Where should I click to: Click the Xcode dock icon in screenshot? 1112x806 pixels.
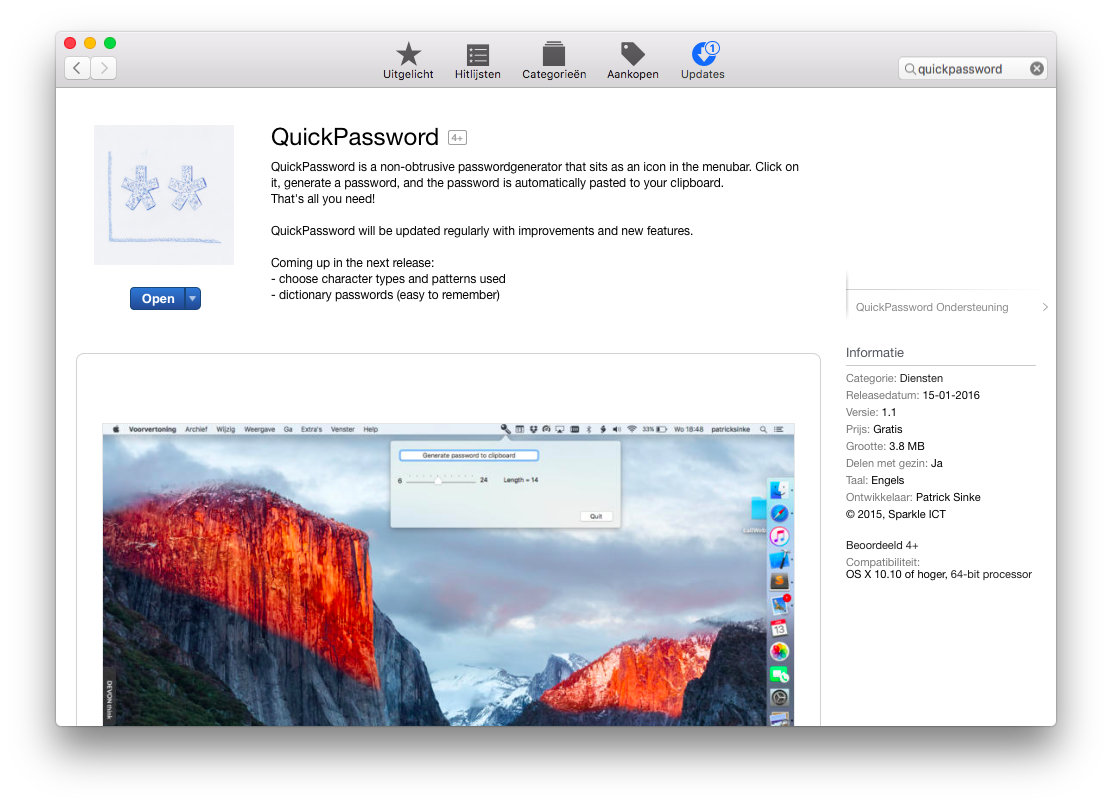coord(779,559)
